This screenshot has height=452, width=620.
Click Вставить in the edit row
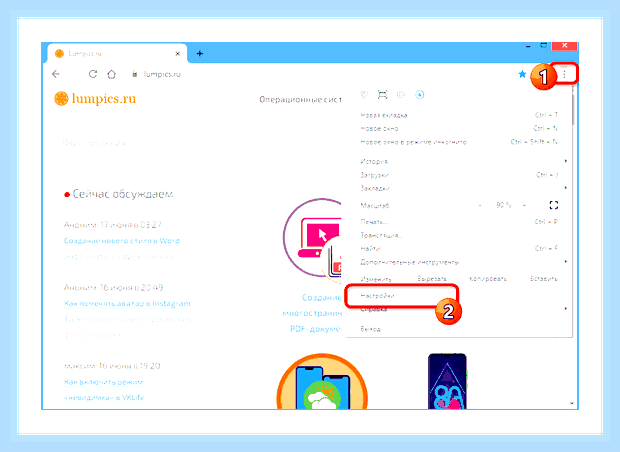coord(544,279)
